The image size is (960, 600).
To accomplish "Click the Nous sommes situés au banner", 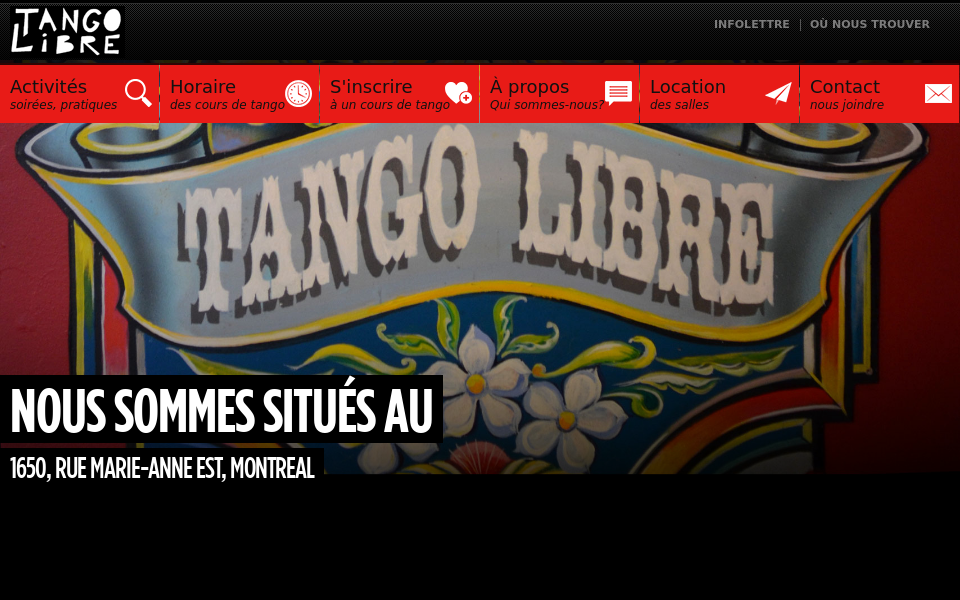I will [221, 409].
